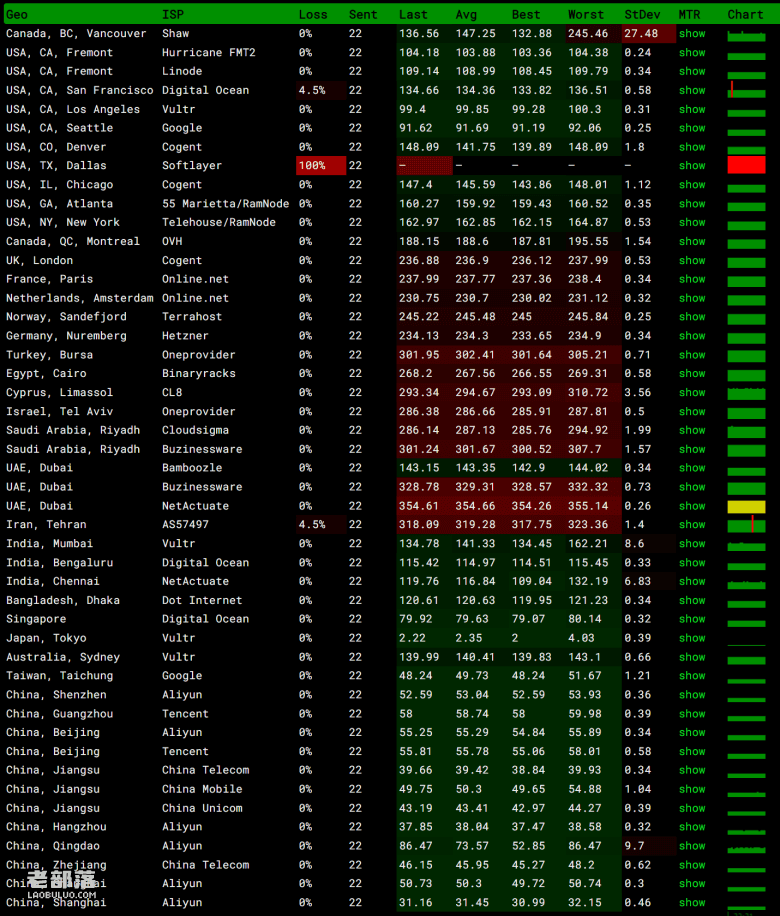780x916 pixels.
Task: Click the Sent column header
Action: [x=363, y=15]
